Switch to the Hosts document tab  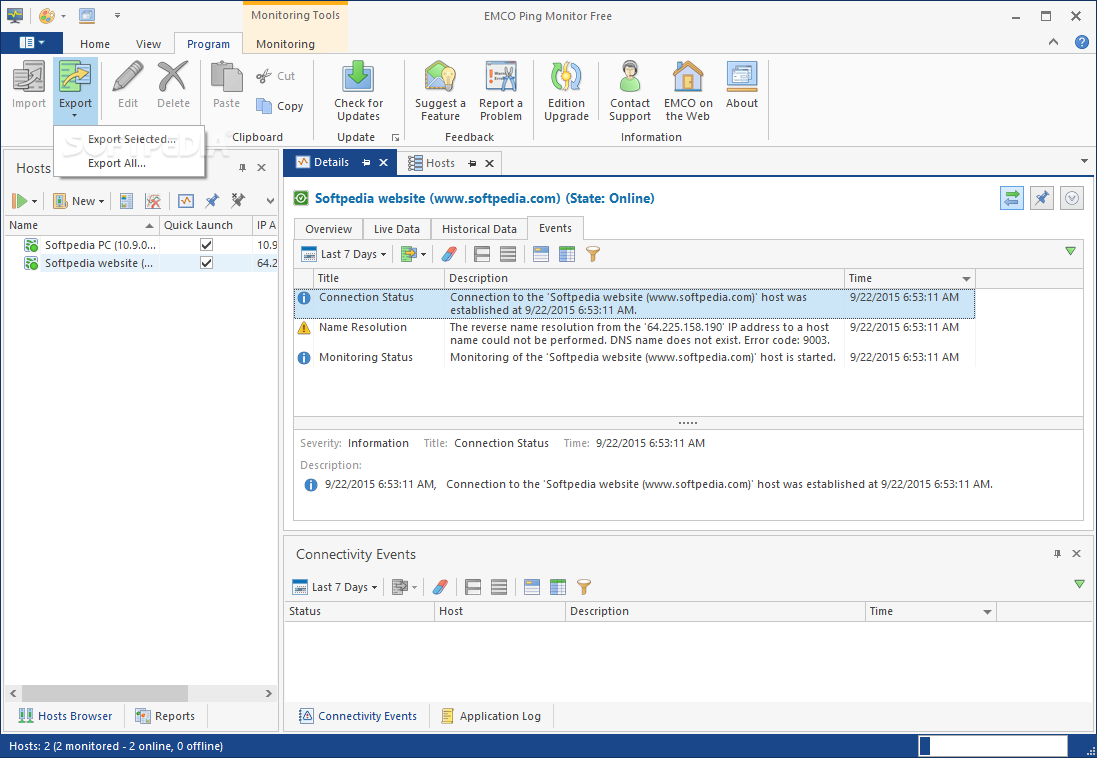[439, 163]
